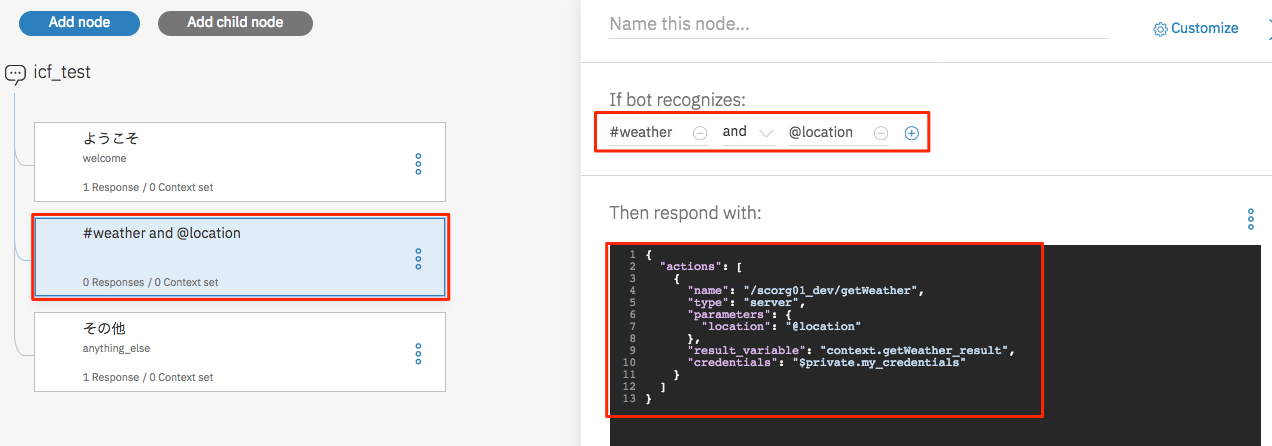This screenshot has height=446, width=1272.
Task: Remove the @location condition with the minus icon
Action: point(881,133)
